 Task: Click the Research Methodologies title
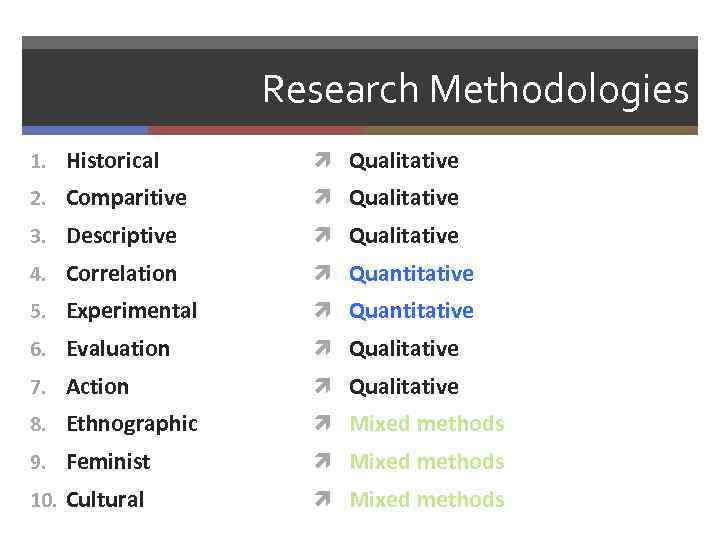click(x=475, y=90)
